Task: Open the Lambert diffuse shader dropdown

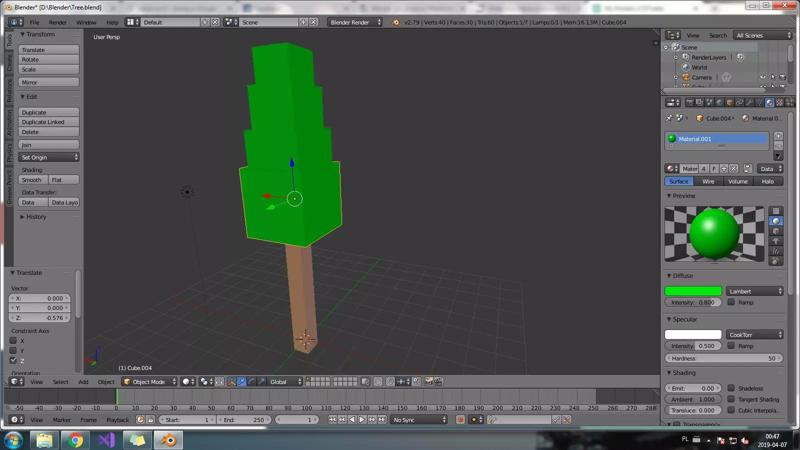Action: pyautogui.click(x=755, y=291)
